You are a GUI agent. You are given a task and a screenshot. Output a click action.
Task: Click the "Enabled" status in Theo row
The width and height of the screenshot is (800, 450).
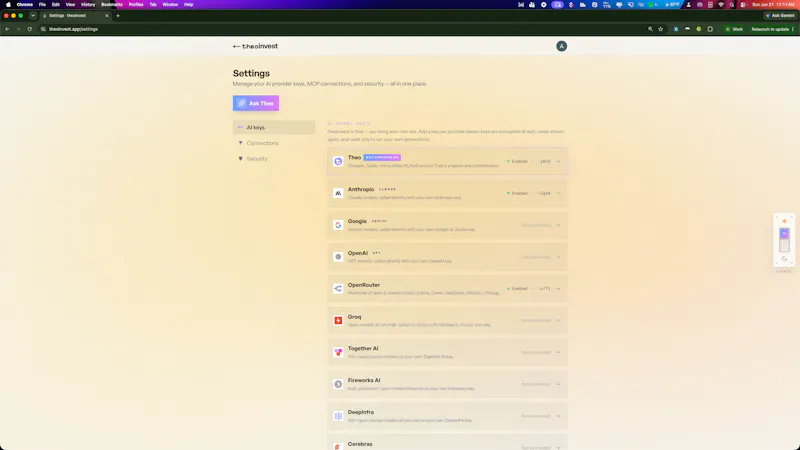(517, 162)
